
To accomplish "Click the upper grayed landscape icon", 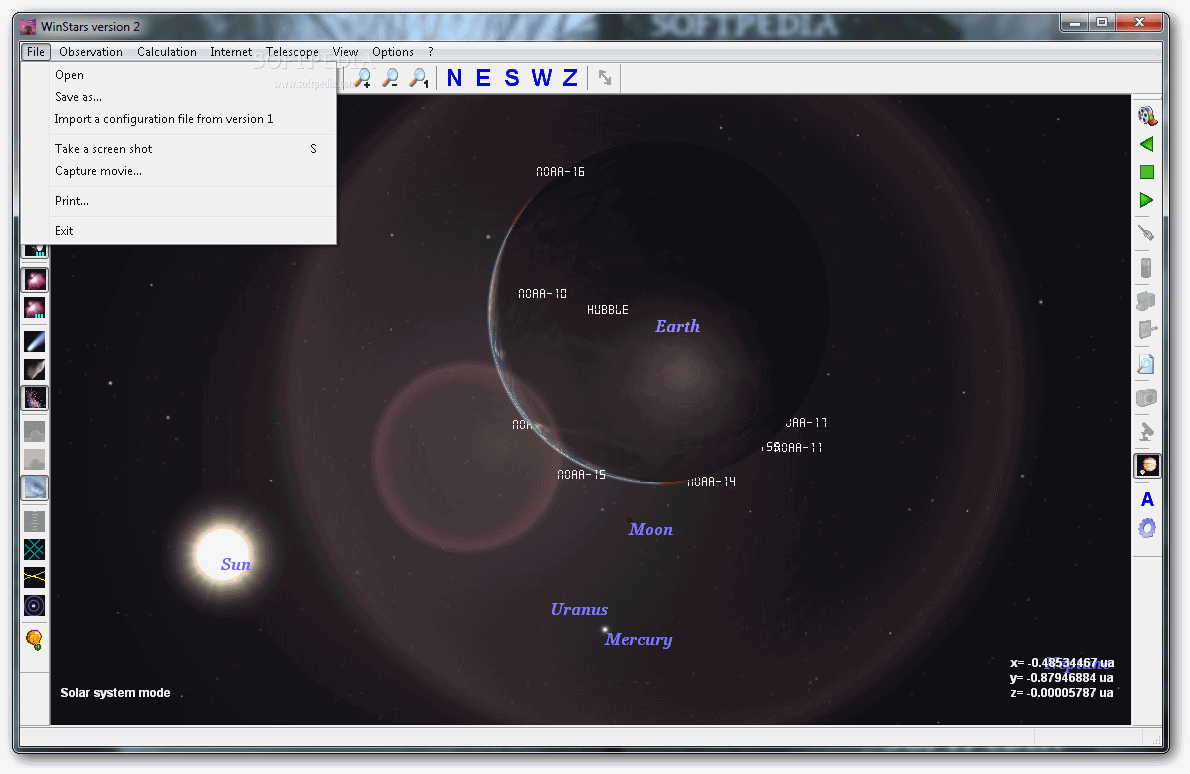I will (35, 431).
